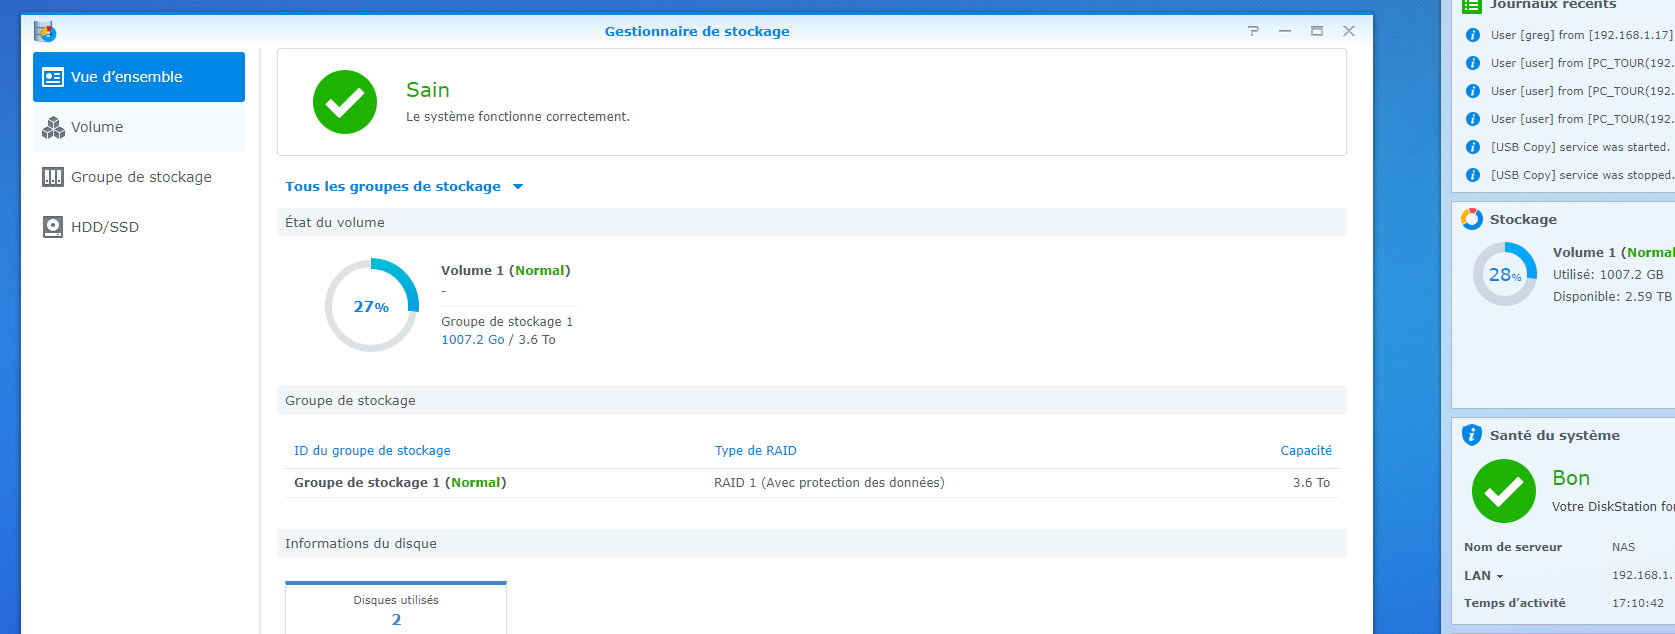The image size is (1675, 634).
Task: Click the green Sain status checkmark
Action: coord(345,102)
